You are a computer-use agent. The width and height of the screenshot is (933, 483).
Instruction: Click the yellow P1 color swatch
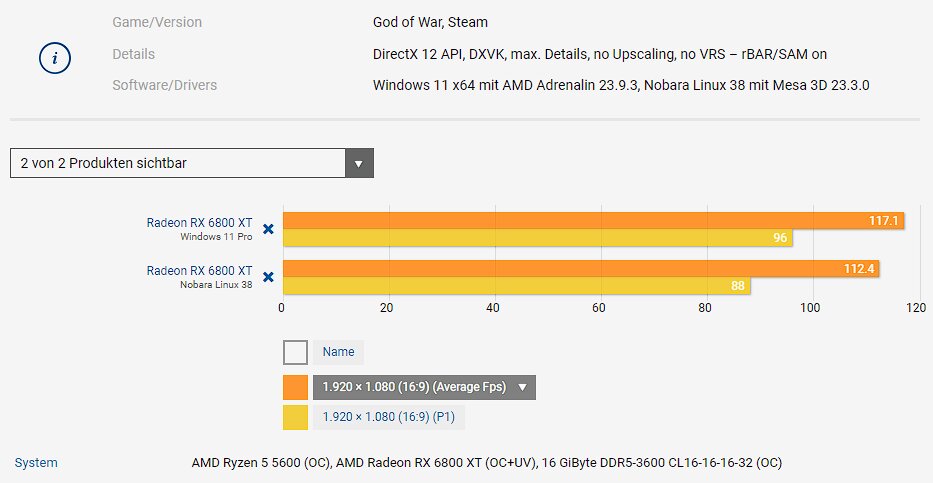click(295, 417)
